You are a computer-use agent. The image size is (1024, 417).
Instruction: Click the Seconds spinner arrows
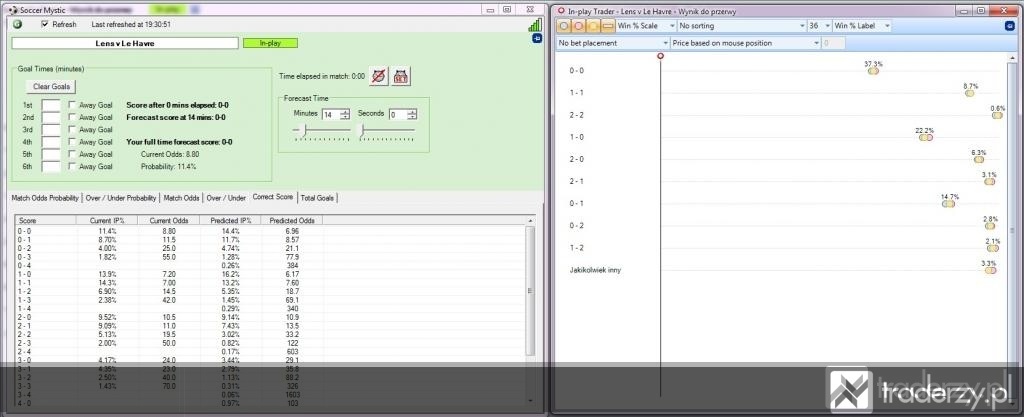412,114
